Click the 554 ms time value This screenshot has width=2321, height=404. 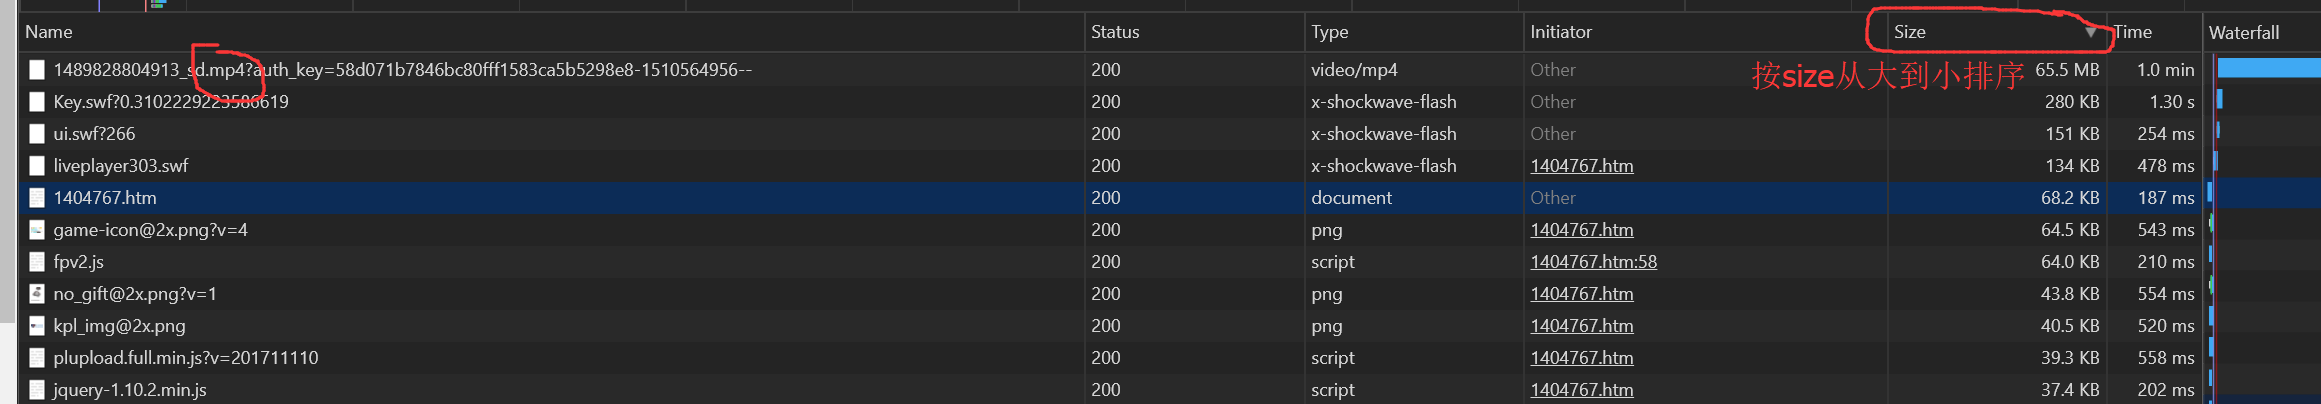coord(2166,294)
